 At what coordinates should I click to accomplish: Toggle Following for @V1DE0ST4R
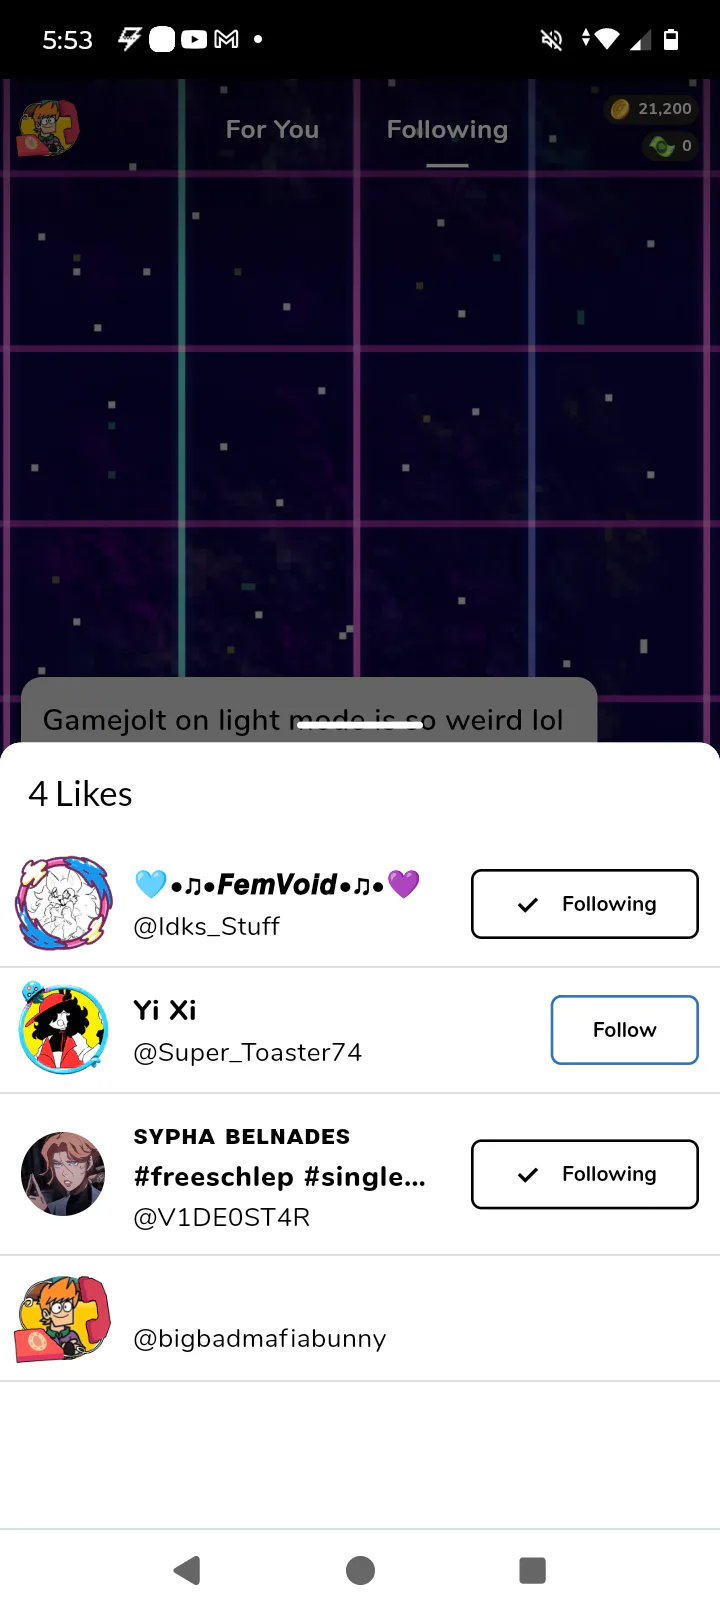click(x=585, y=1174)
